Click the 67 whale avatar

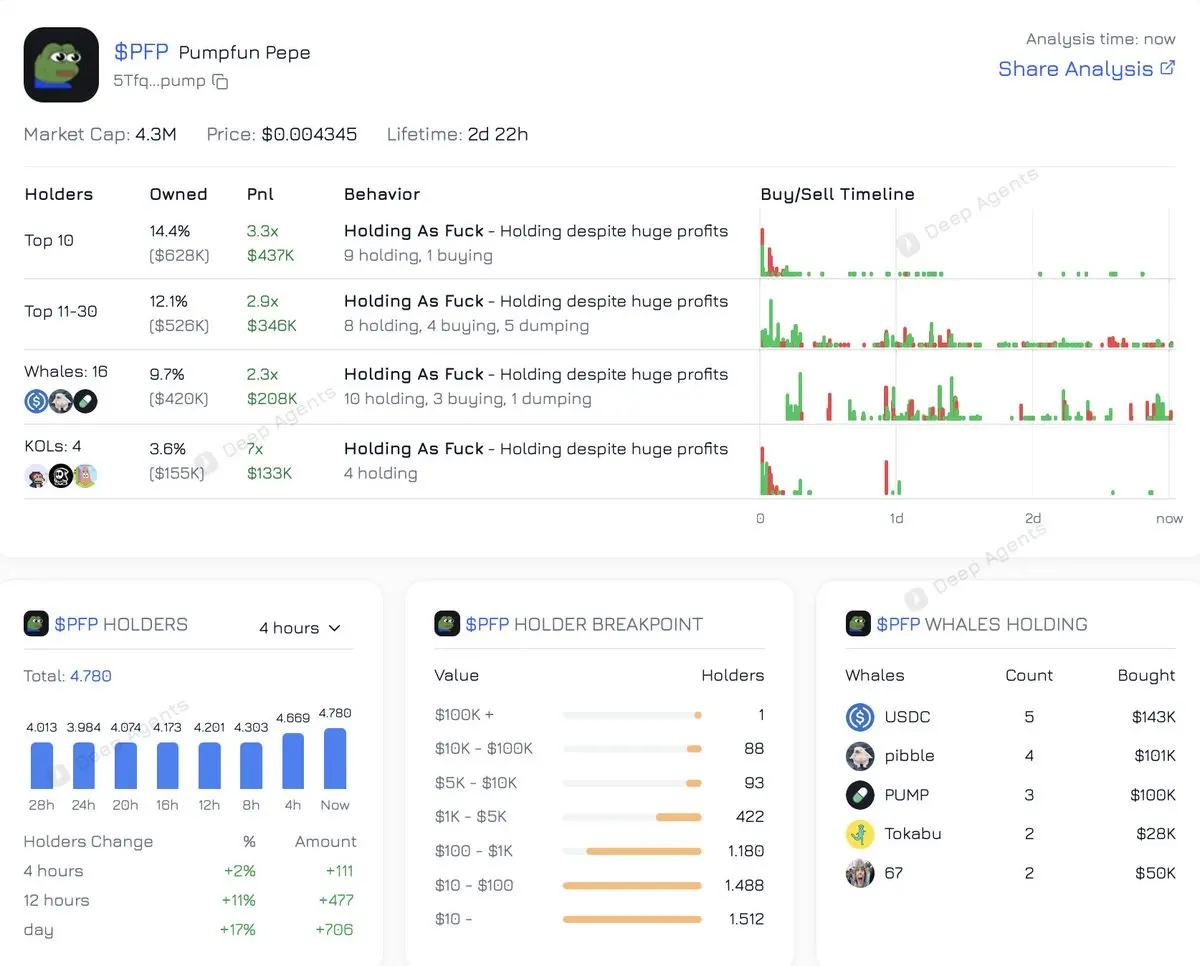860,873
